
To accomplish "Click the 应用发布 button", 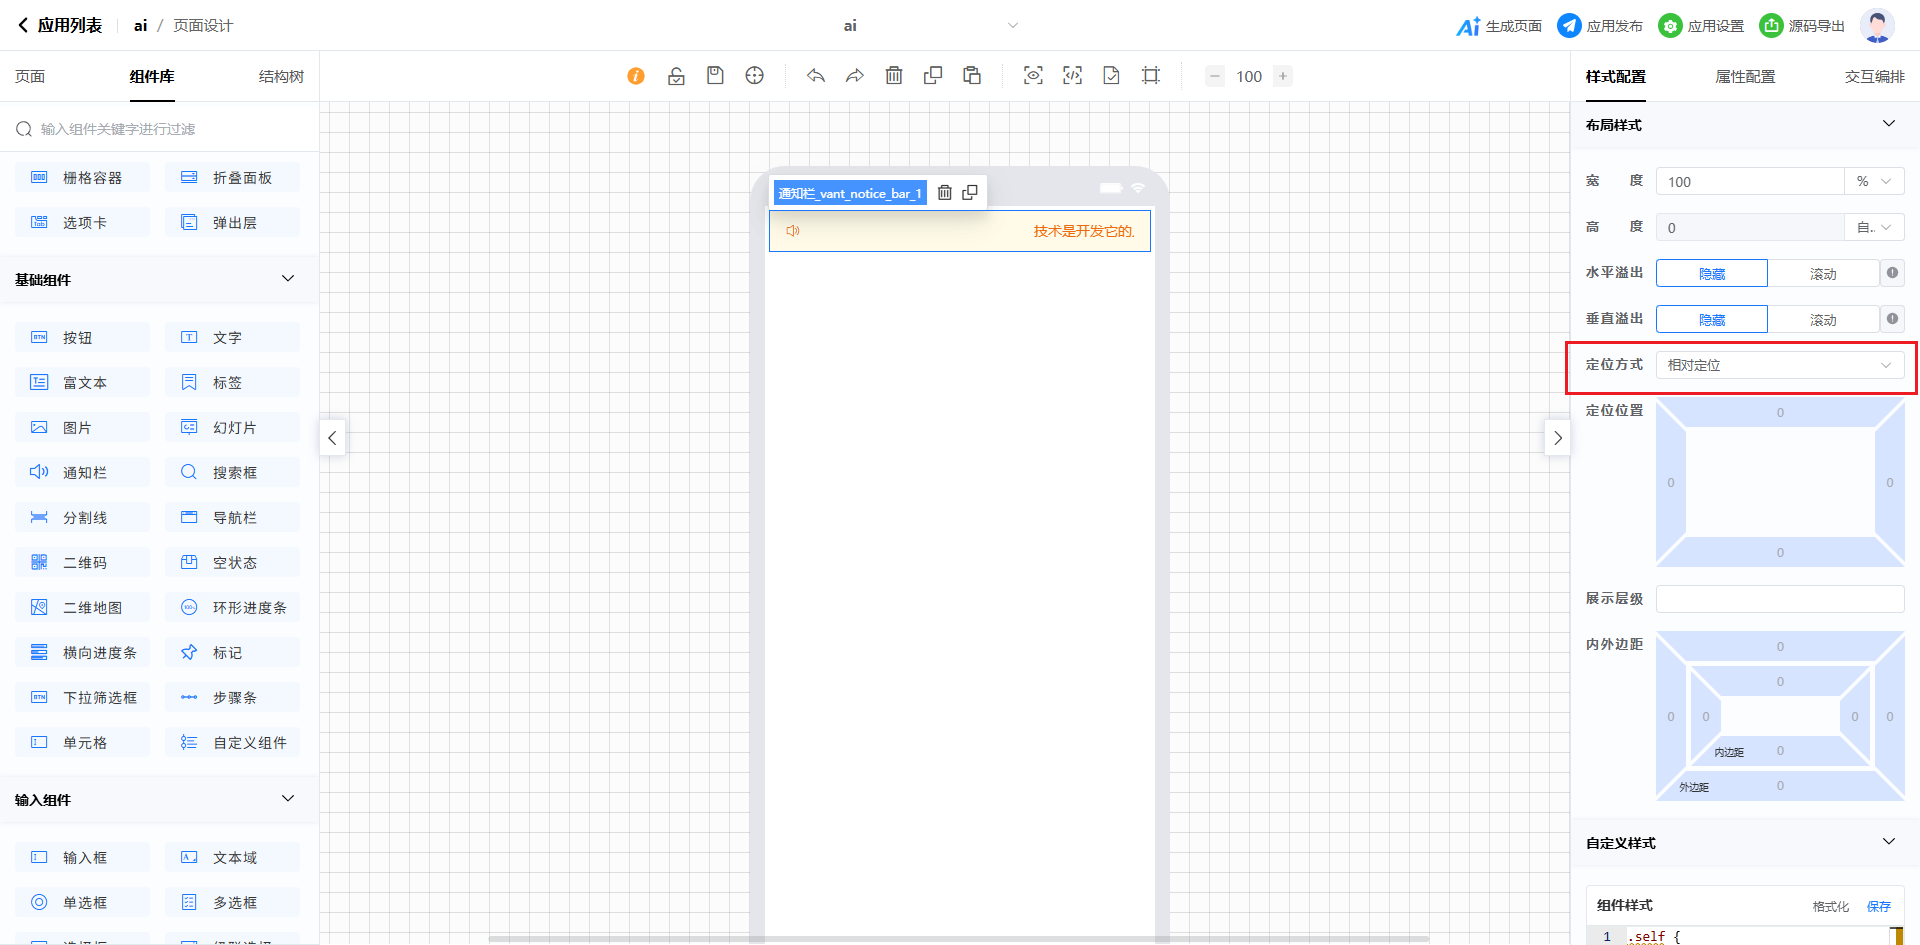I will click(x=1600, y=26).
